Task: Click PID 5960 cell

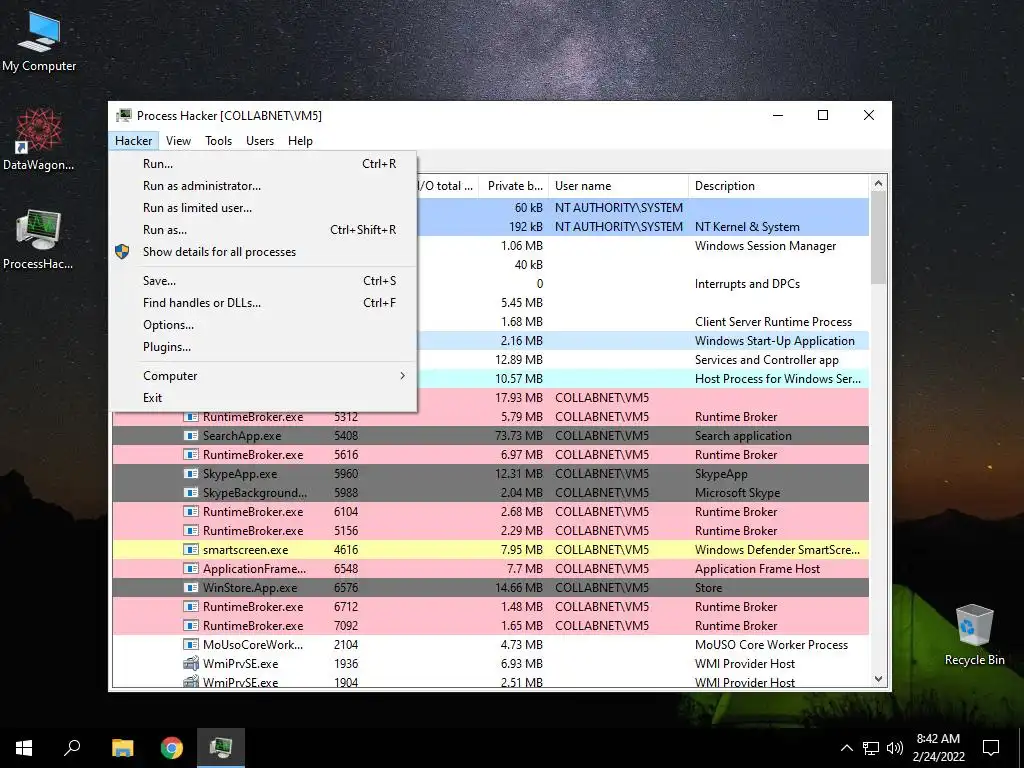Action: 346,473
